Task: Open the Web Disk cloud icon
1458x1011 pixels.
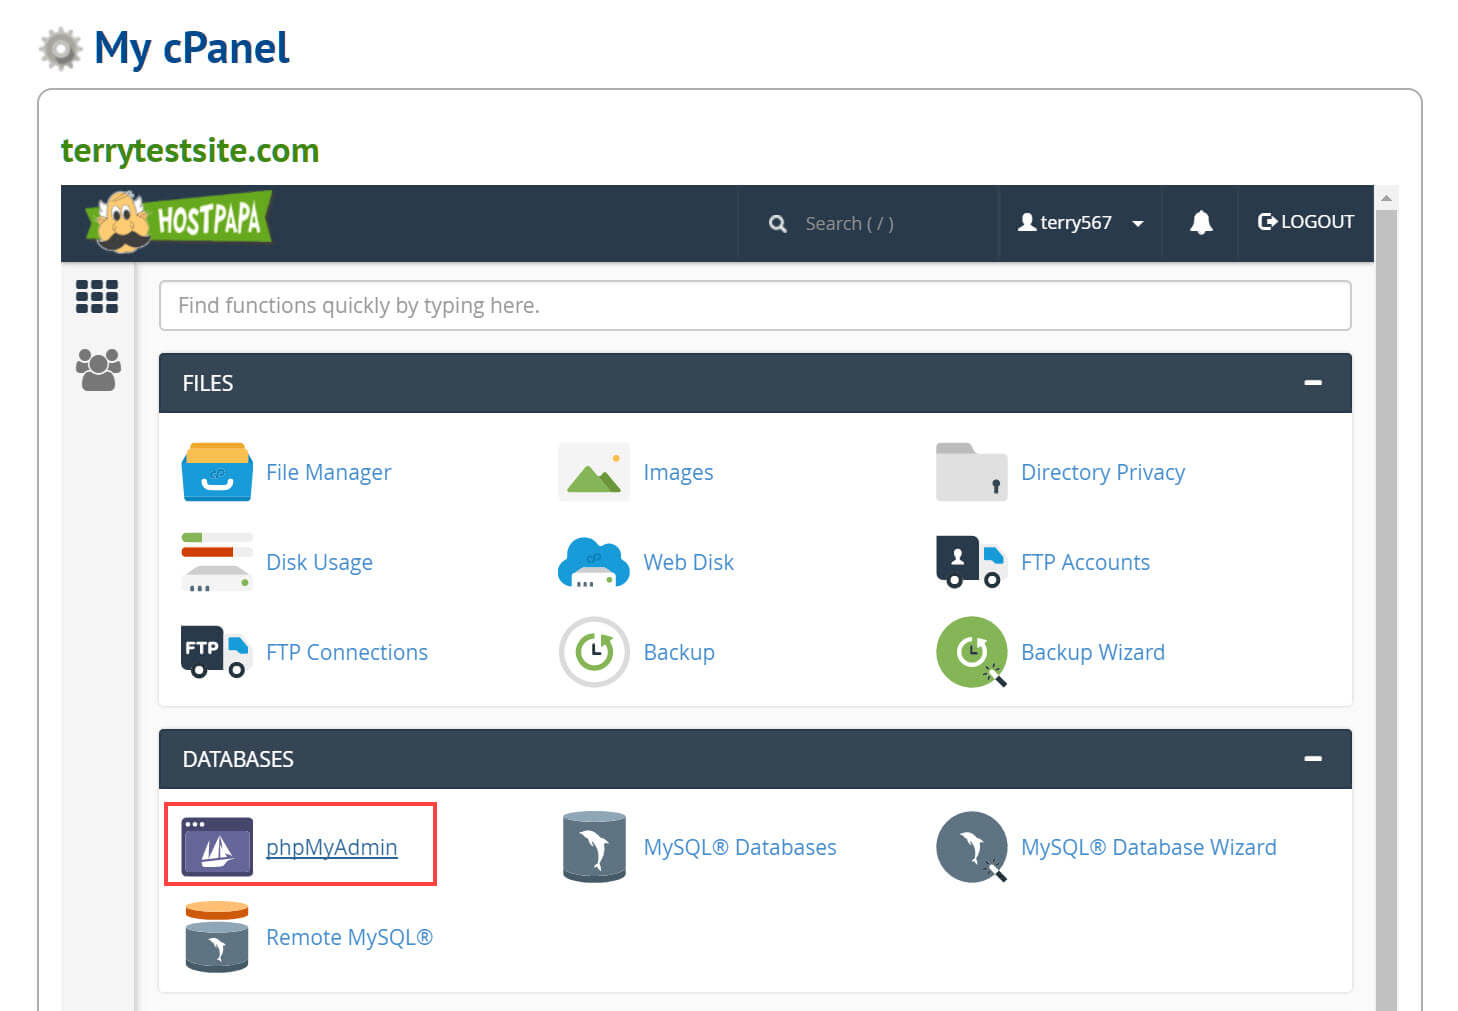Action: (594, 562)
